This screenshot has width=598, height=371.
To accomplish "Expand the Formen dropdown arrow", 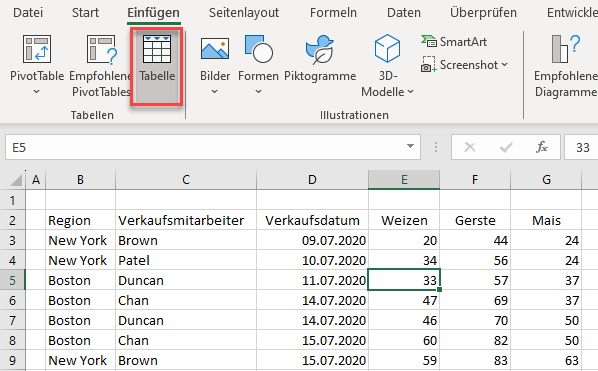I will [258, 92].
